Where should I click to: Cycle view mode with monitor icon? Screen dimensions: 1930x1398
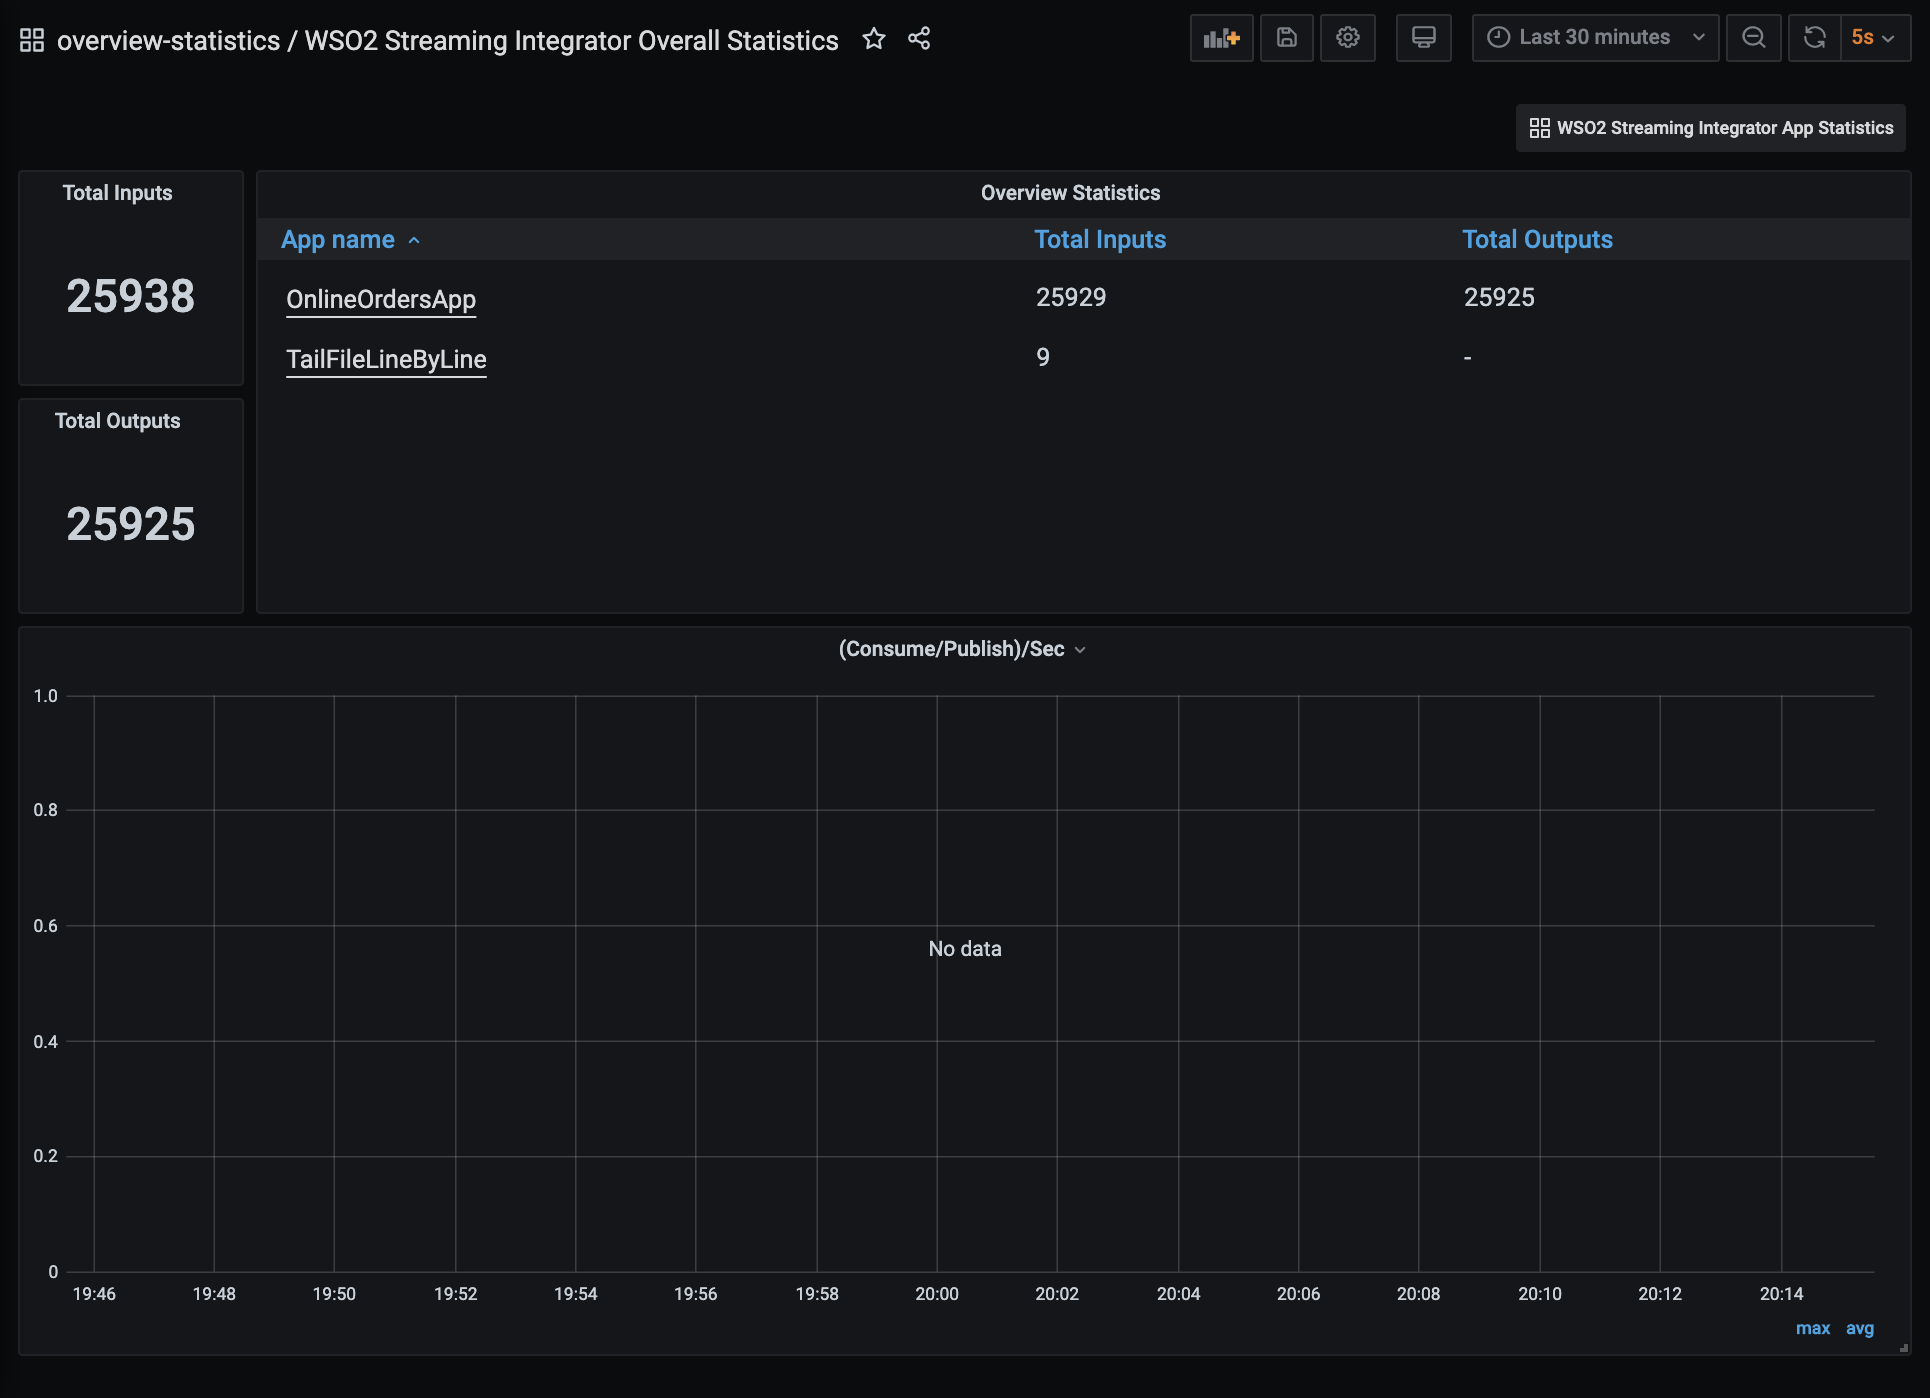tap(1423, 38)
